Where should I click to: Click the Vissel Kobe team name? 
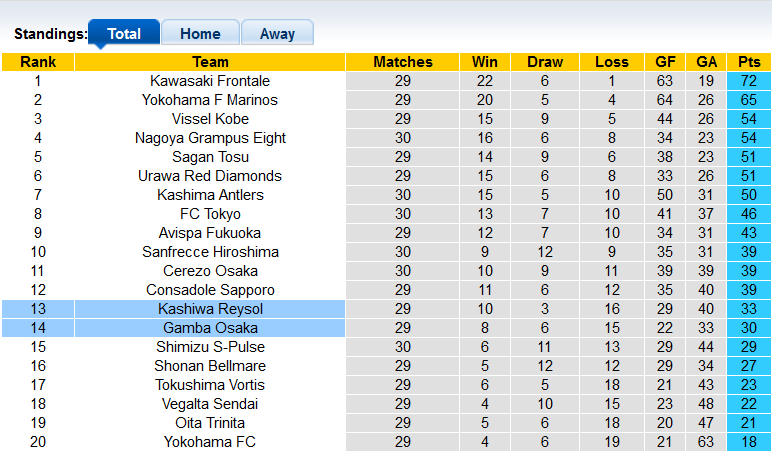point(210,119)
